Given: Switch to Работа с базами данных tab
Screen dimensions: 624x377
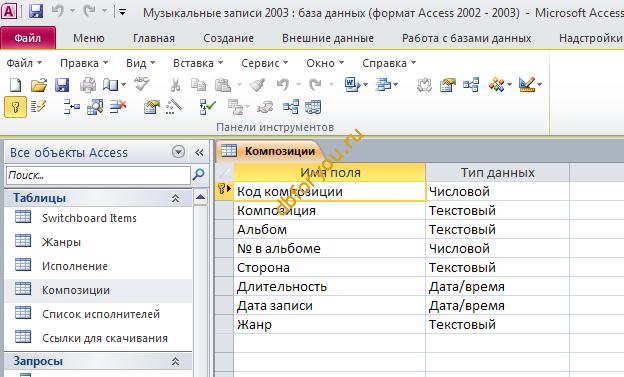Looking at the screenshot, I should click(x=466, y=38).
